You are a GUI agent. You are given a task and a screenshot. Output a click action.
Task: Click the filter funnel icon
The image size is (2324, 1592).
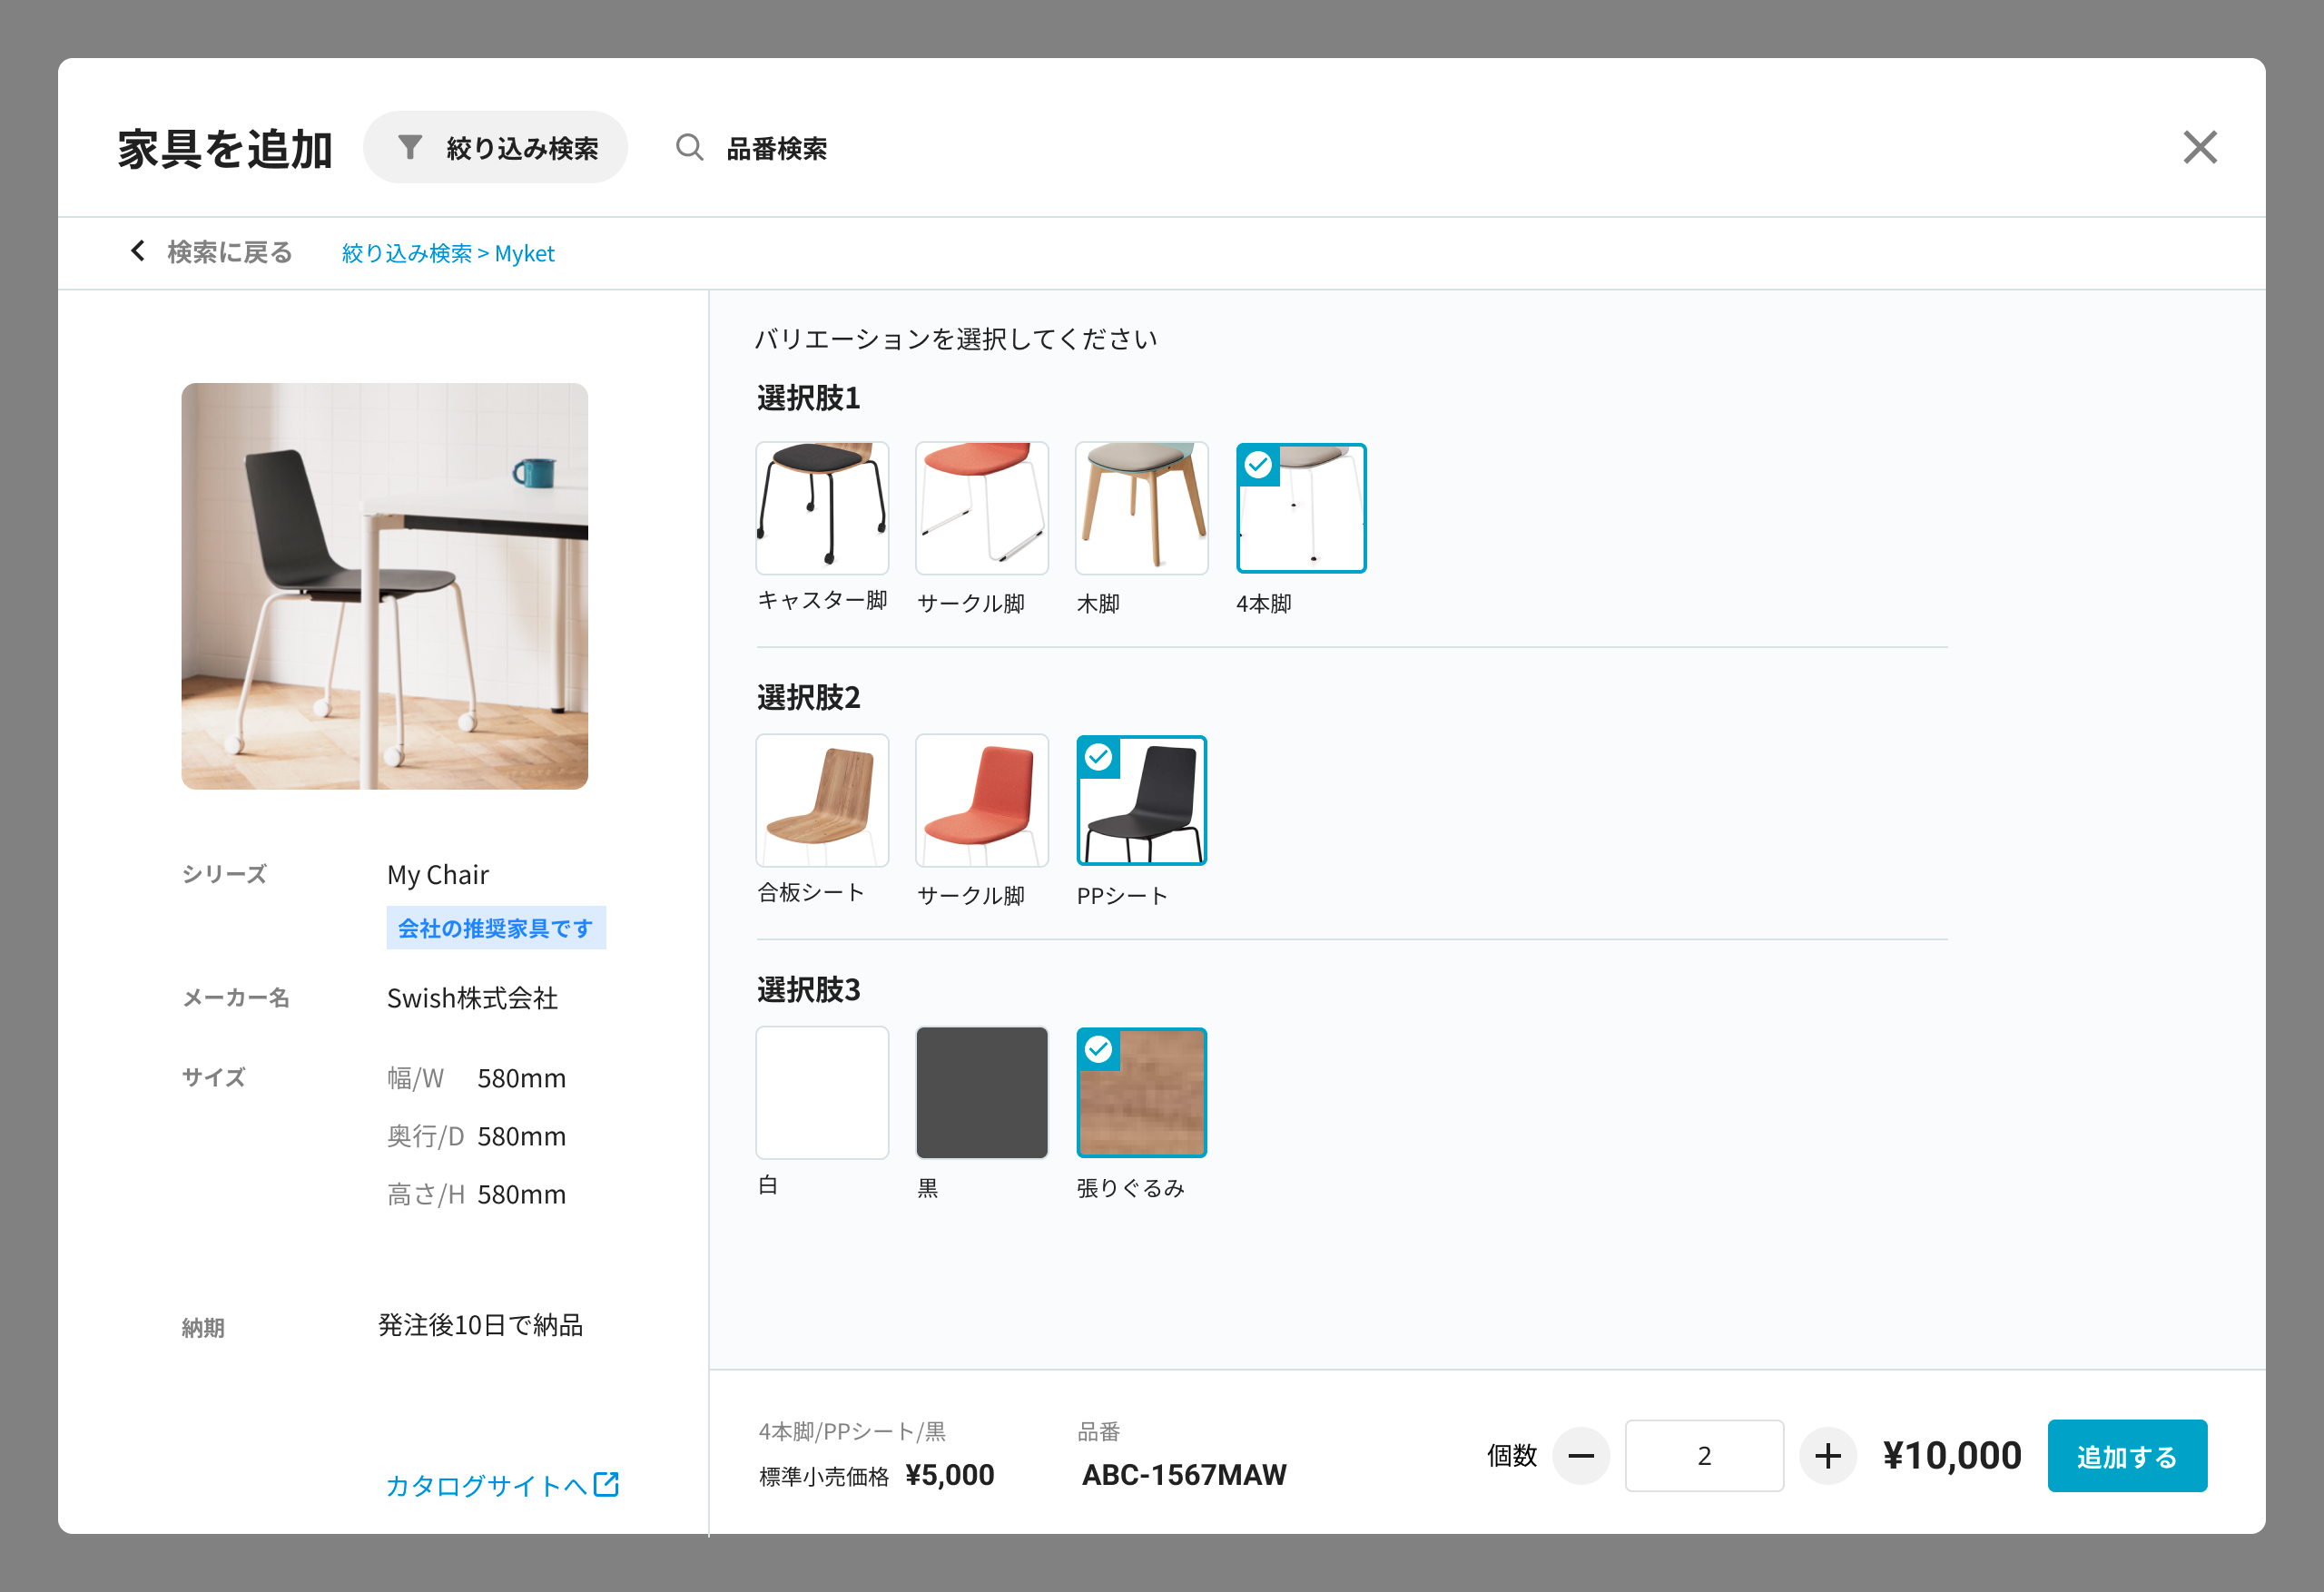(x=410, y=148)
